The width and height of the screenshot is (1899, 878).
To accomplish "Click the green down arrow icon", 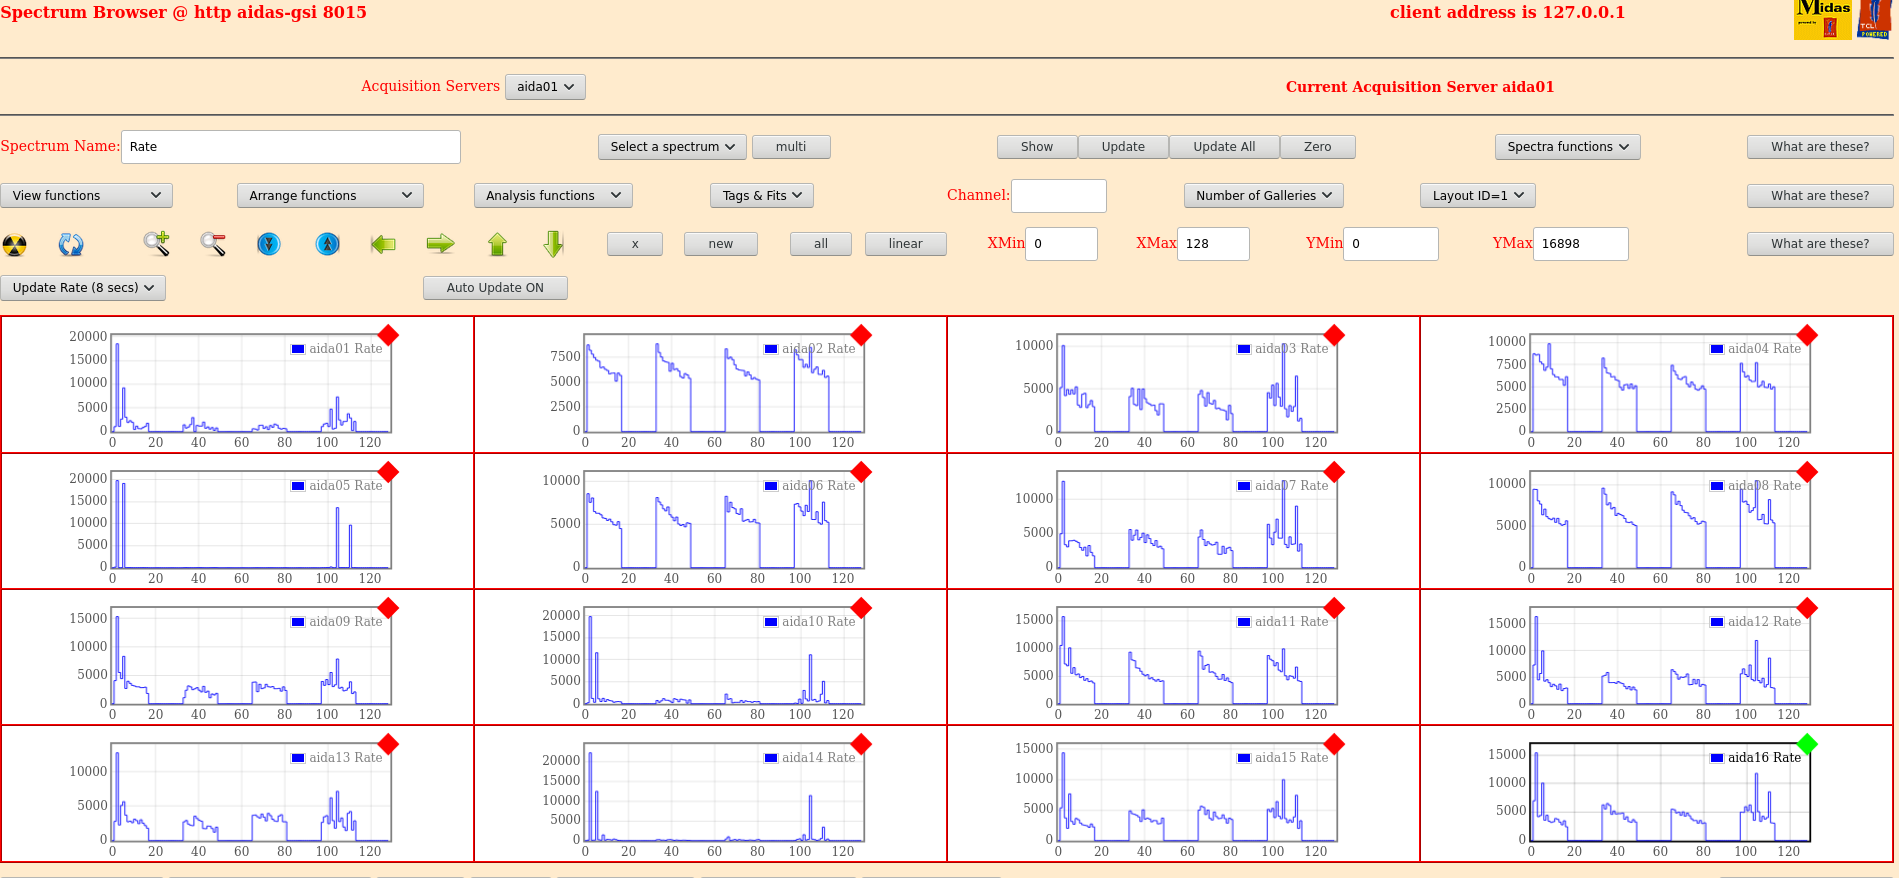I will (x=554, y=244).
